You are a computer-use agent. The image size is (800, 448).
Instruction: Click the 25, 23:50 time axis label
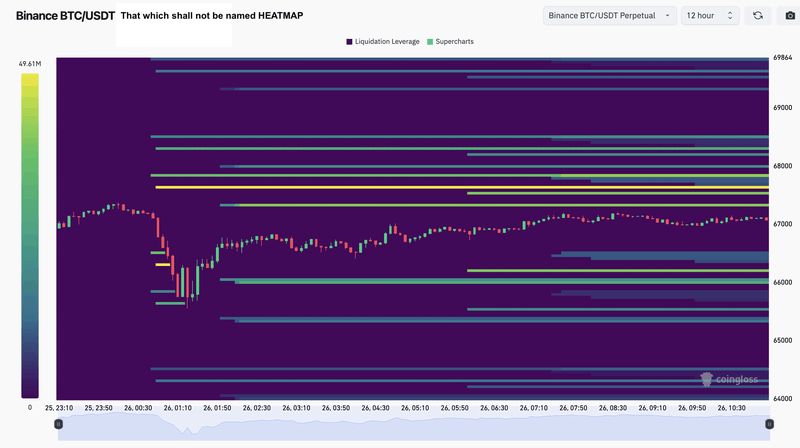98,408
